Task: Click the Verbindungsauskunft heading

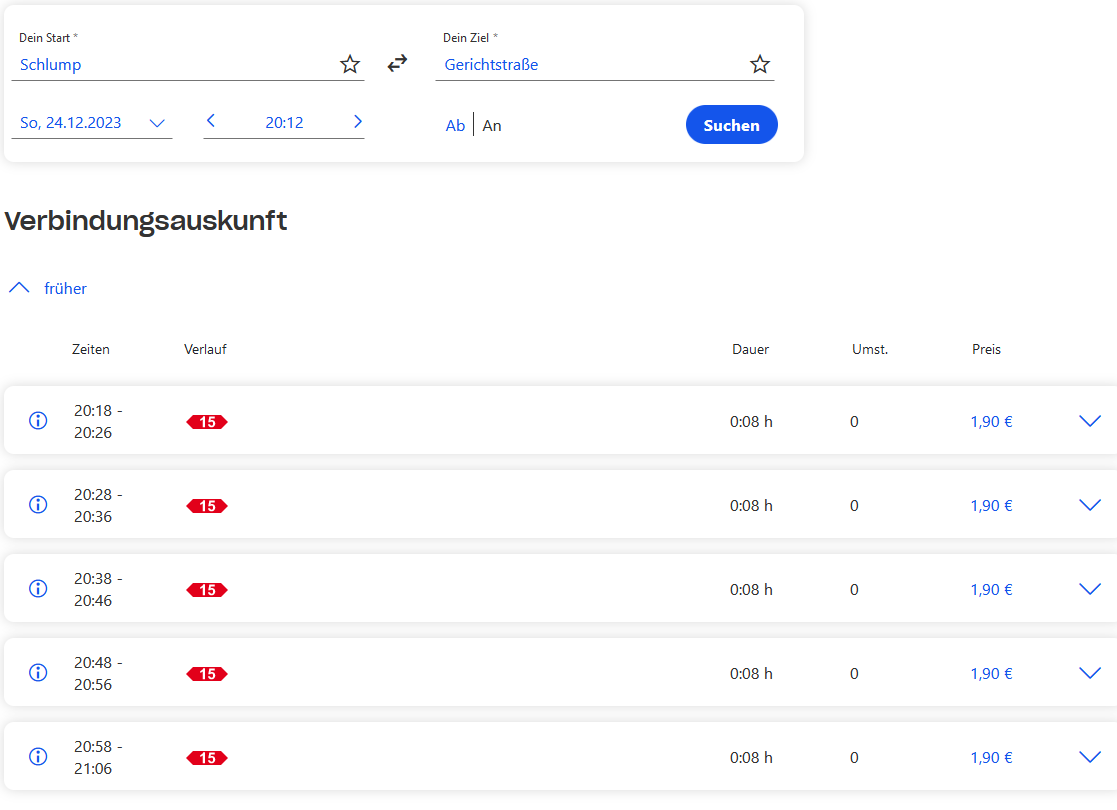Action: (145, 222)
